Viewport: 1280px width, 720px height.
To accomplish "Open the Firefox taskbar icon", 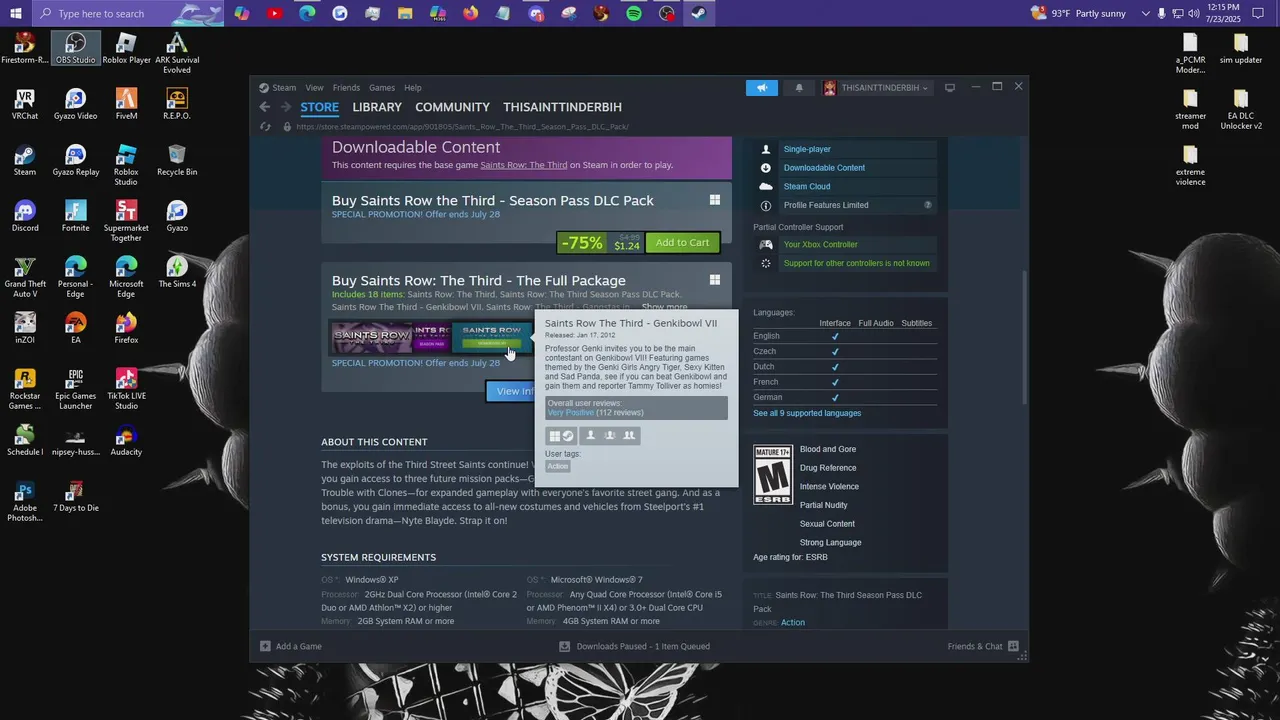I will 470,13.
